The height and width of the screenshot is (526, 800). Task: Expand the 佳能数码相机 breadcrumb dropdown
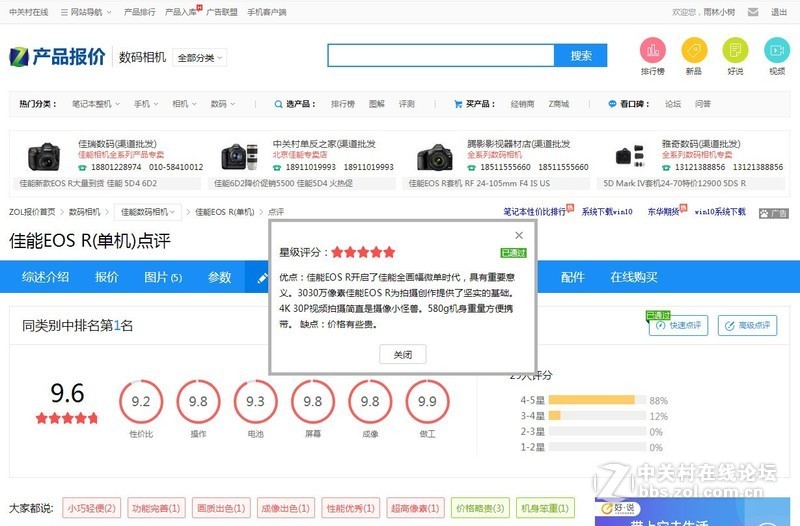click(x=148, y=212)
